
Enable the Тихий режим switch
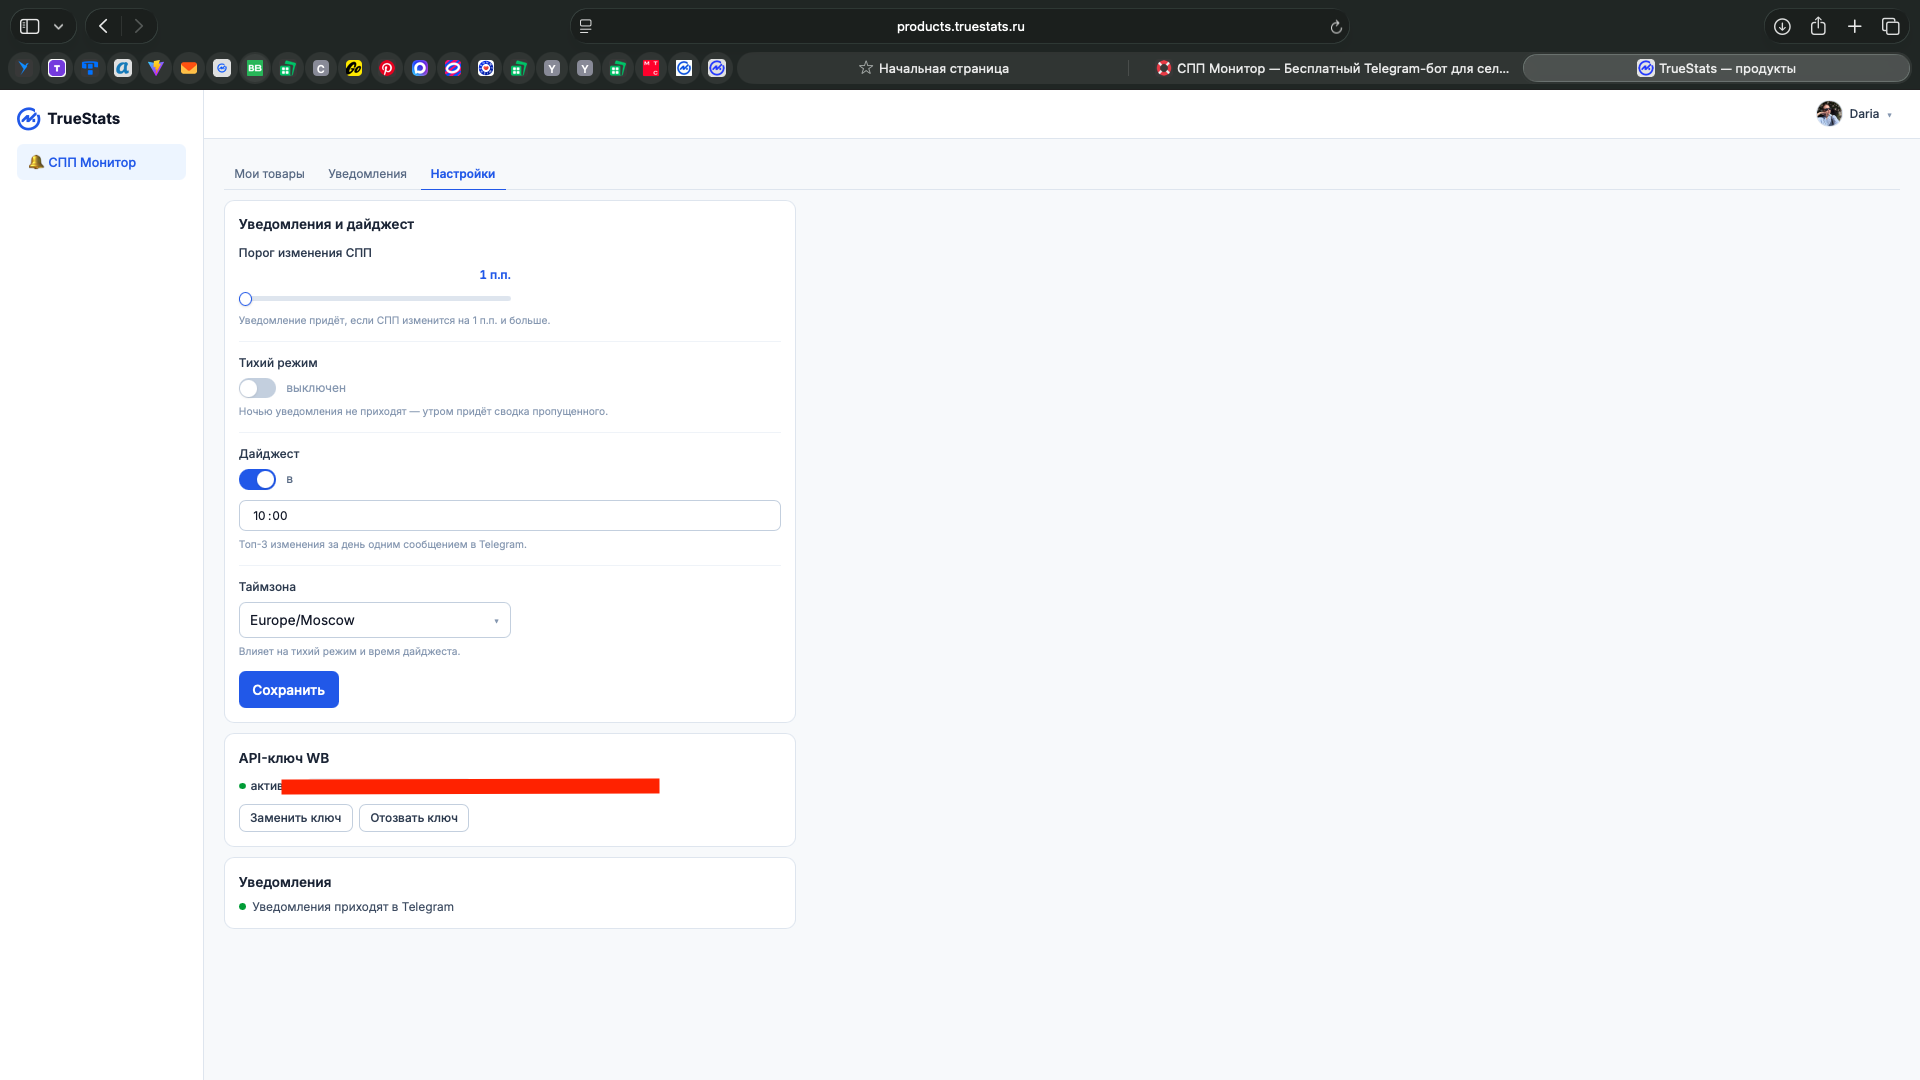pos(257,388)
